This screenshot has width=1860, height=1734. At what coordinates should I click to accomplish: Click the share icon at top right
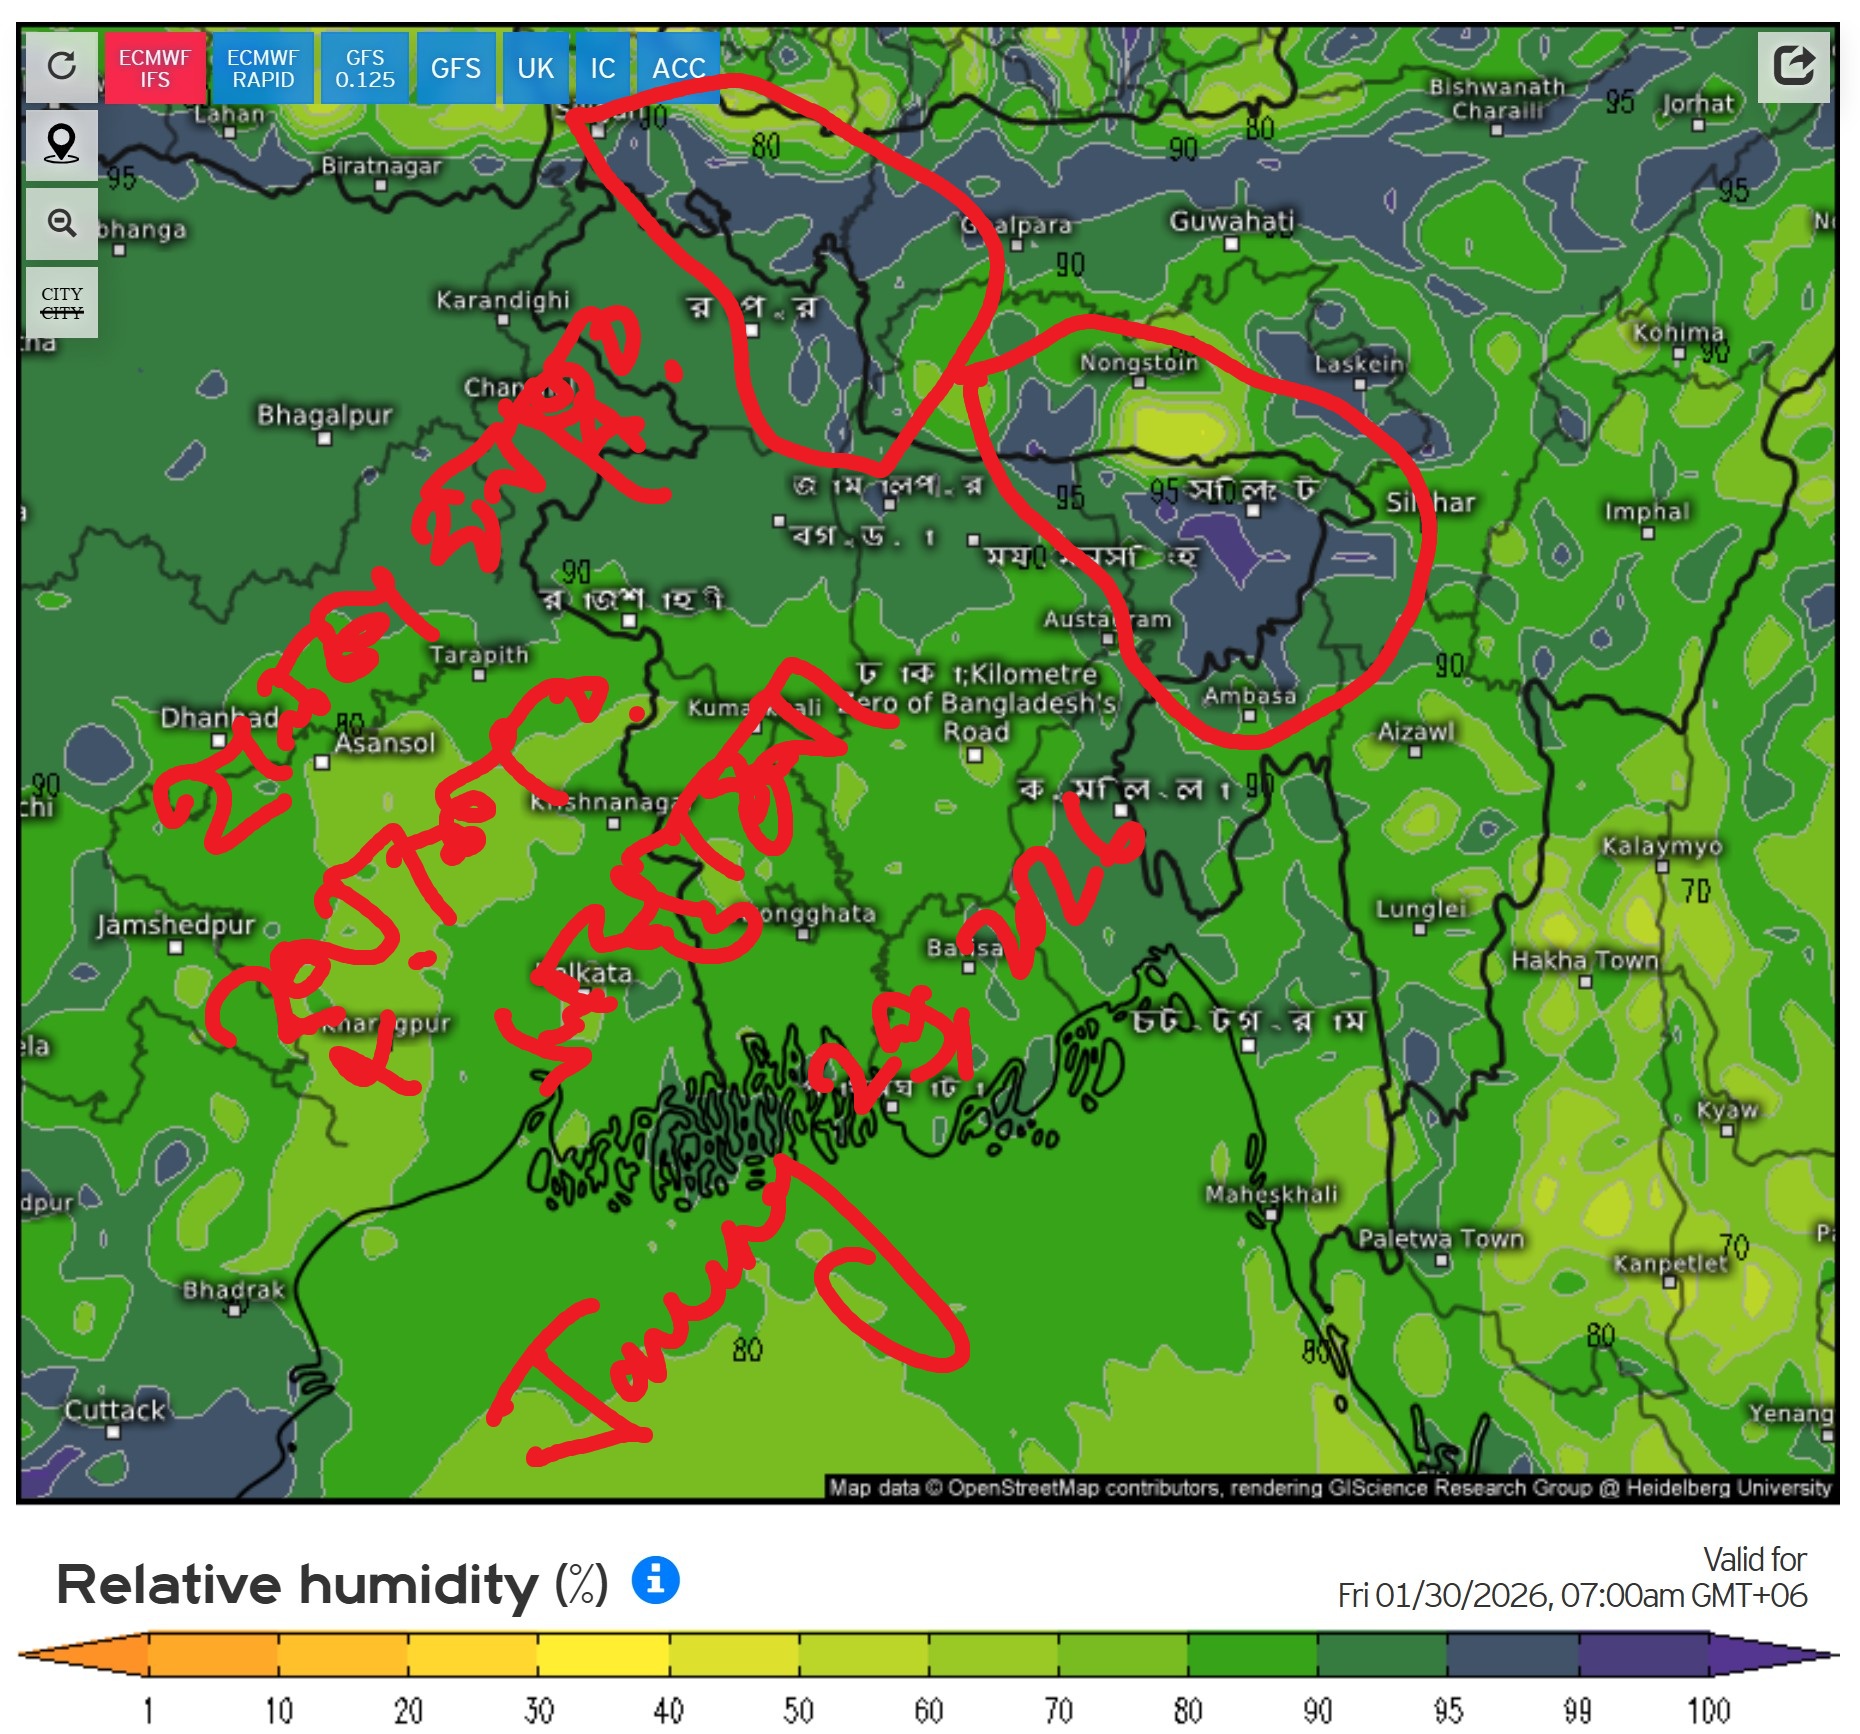coord(1793,67)
